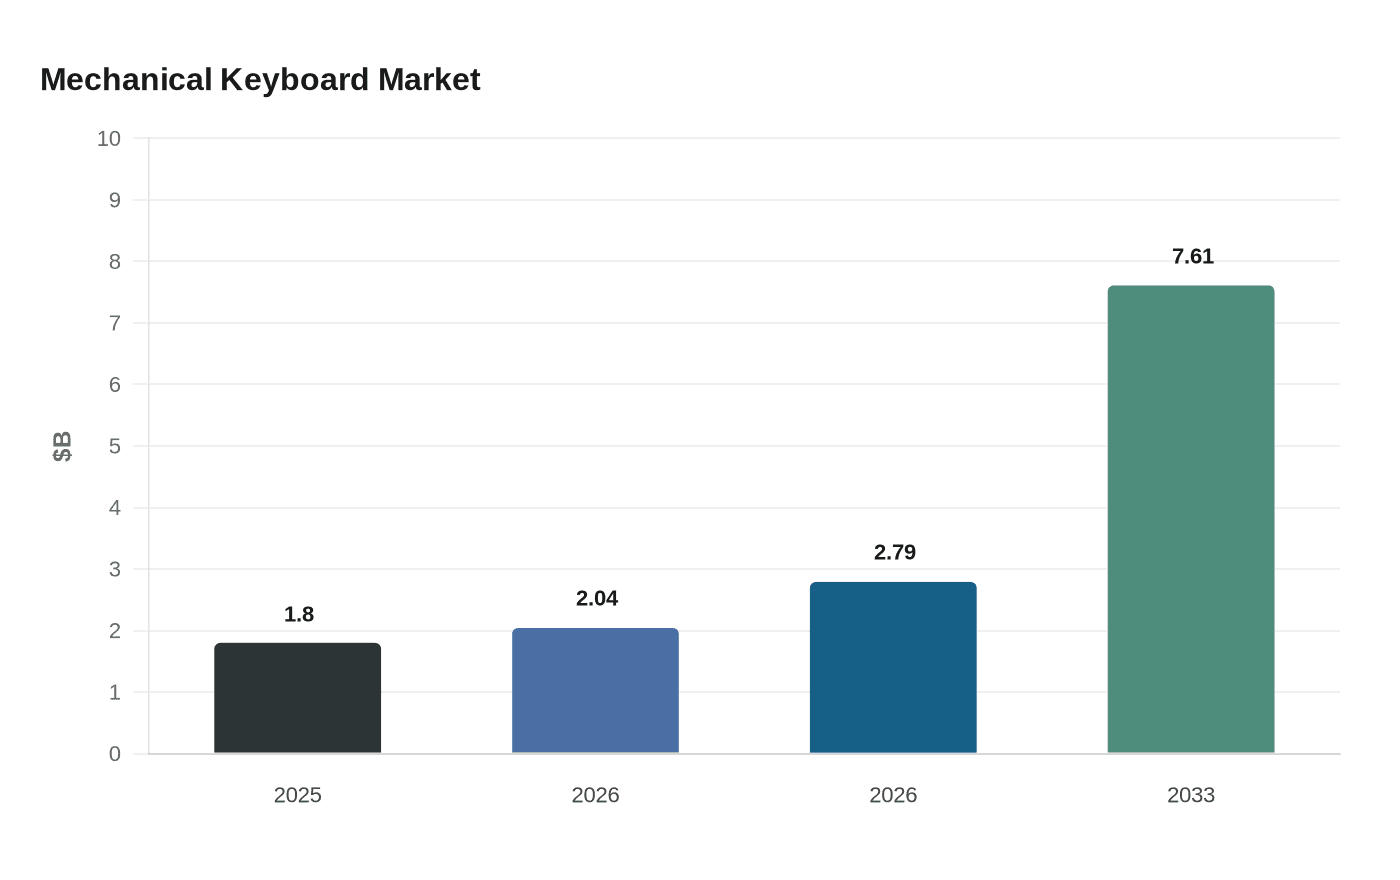Click the dark charcoal 2025 bar
Image resolution: width=1400 pixels, height=880 pixels.
tap(297, 698)
